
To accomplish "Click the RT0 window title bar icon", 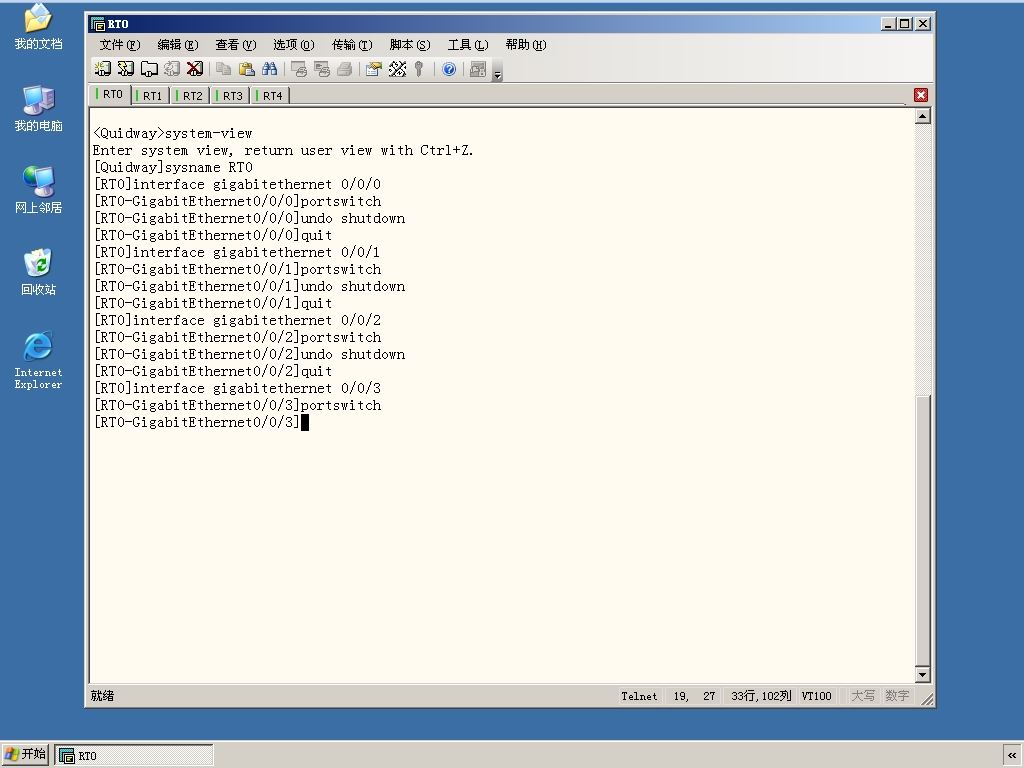I will (x=99, y=24).
